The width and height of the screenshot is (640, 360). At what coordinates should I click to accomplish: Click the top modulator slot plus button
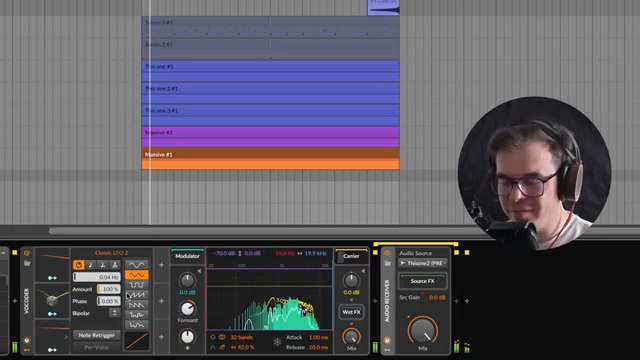click(x=162, y=265)
